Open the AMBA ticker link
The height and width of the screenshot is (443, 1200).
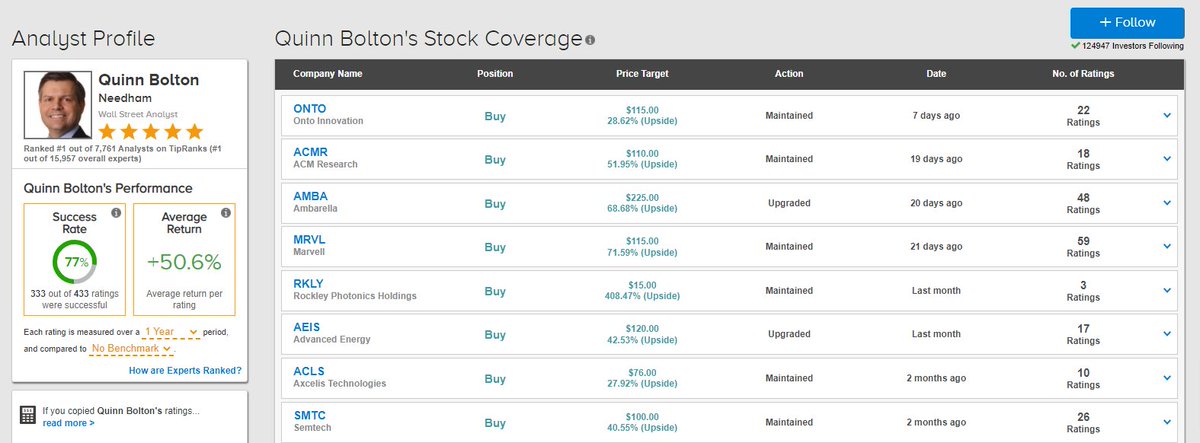pos(311,196)
